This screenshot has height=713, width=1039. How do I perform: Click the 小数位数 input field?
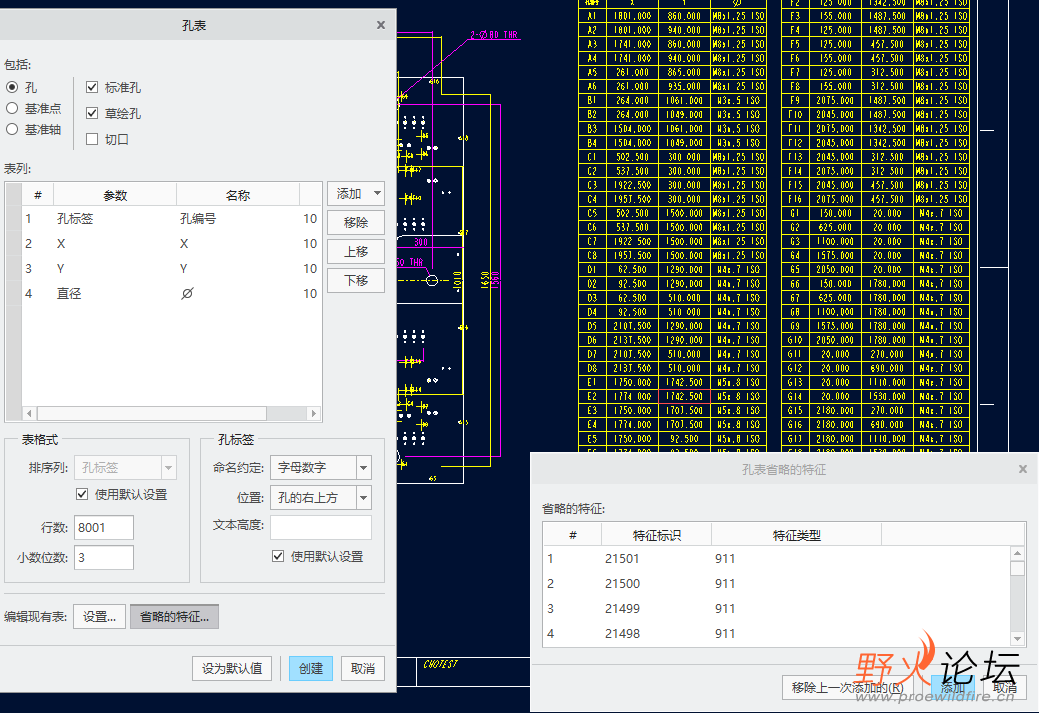[x=103, y=557]
